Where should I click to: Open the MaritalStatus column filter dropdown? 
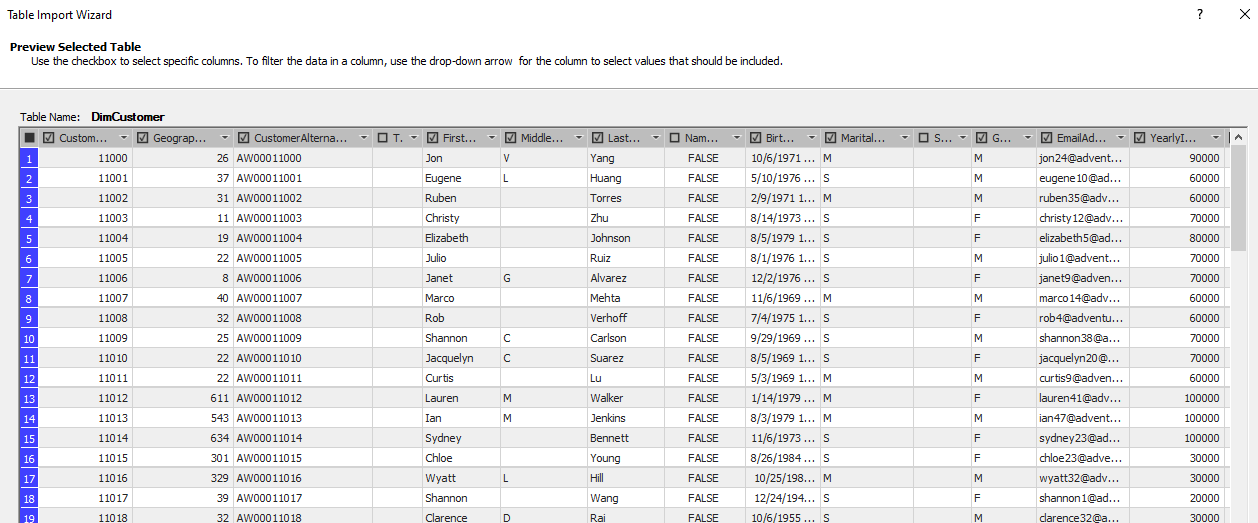[x=904, y=138]
